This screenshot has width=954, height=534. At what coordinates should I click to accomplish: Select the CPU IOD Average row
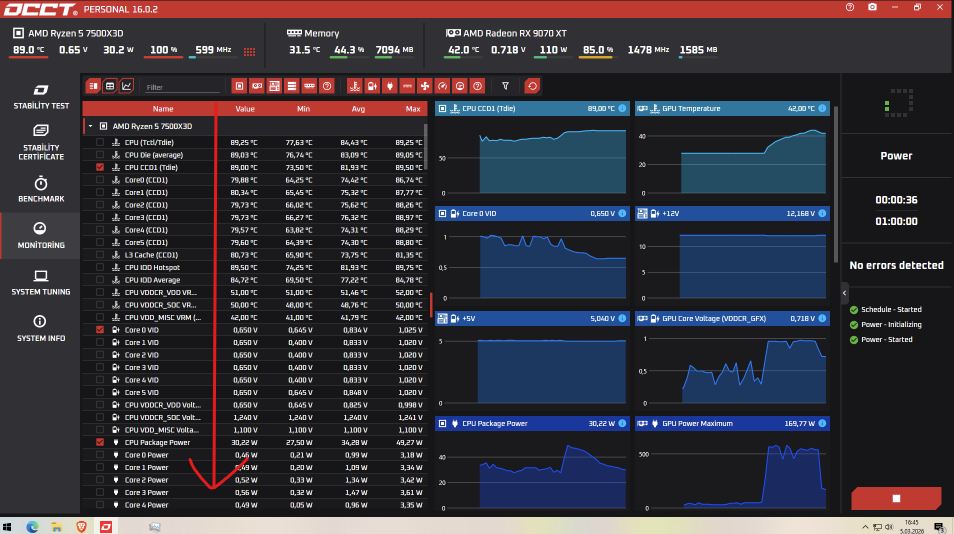click(x=254, y=280)
